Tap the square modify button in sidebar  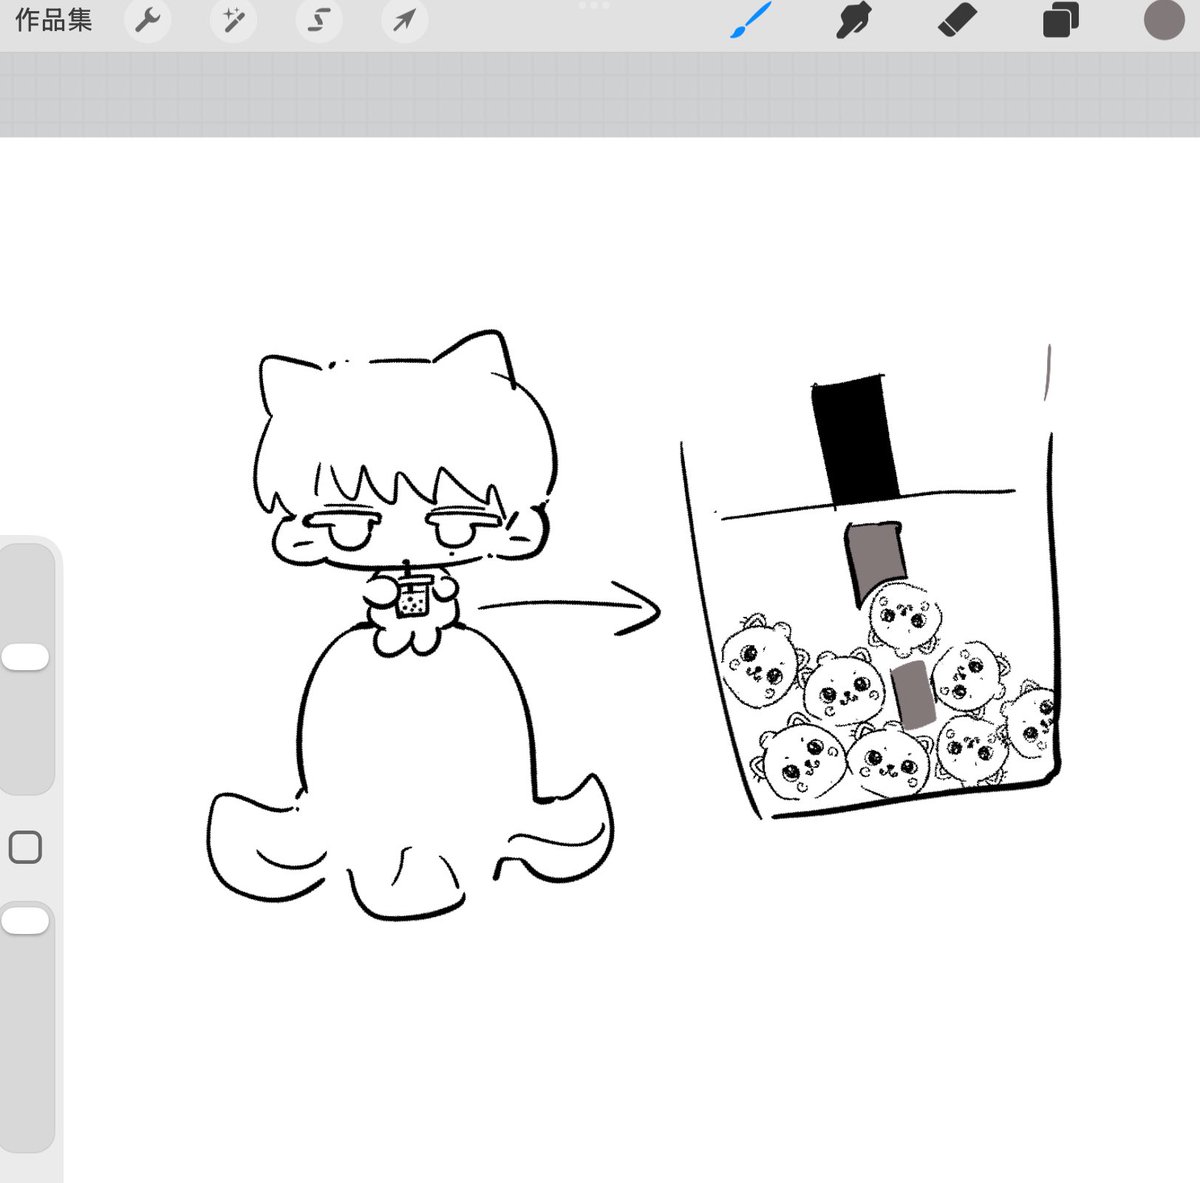tap(25, 848)
